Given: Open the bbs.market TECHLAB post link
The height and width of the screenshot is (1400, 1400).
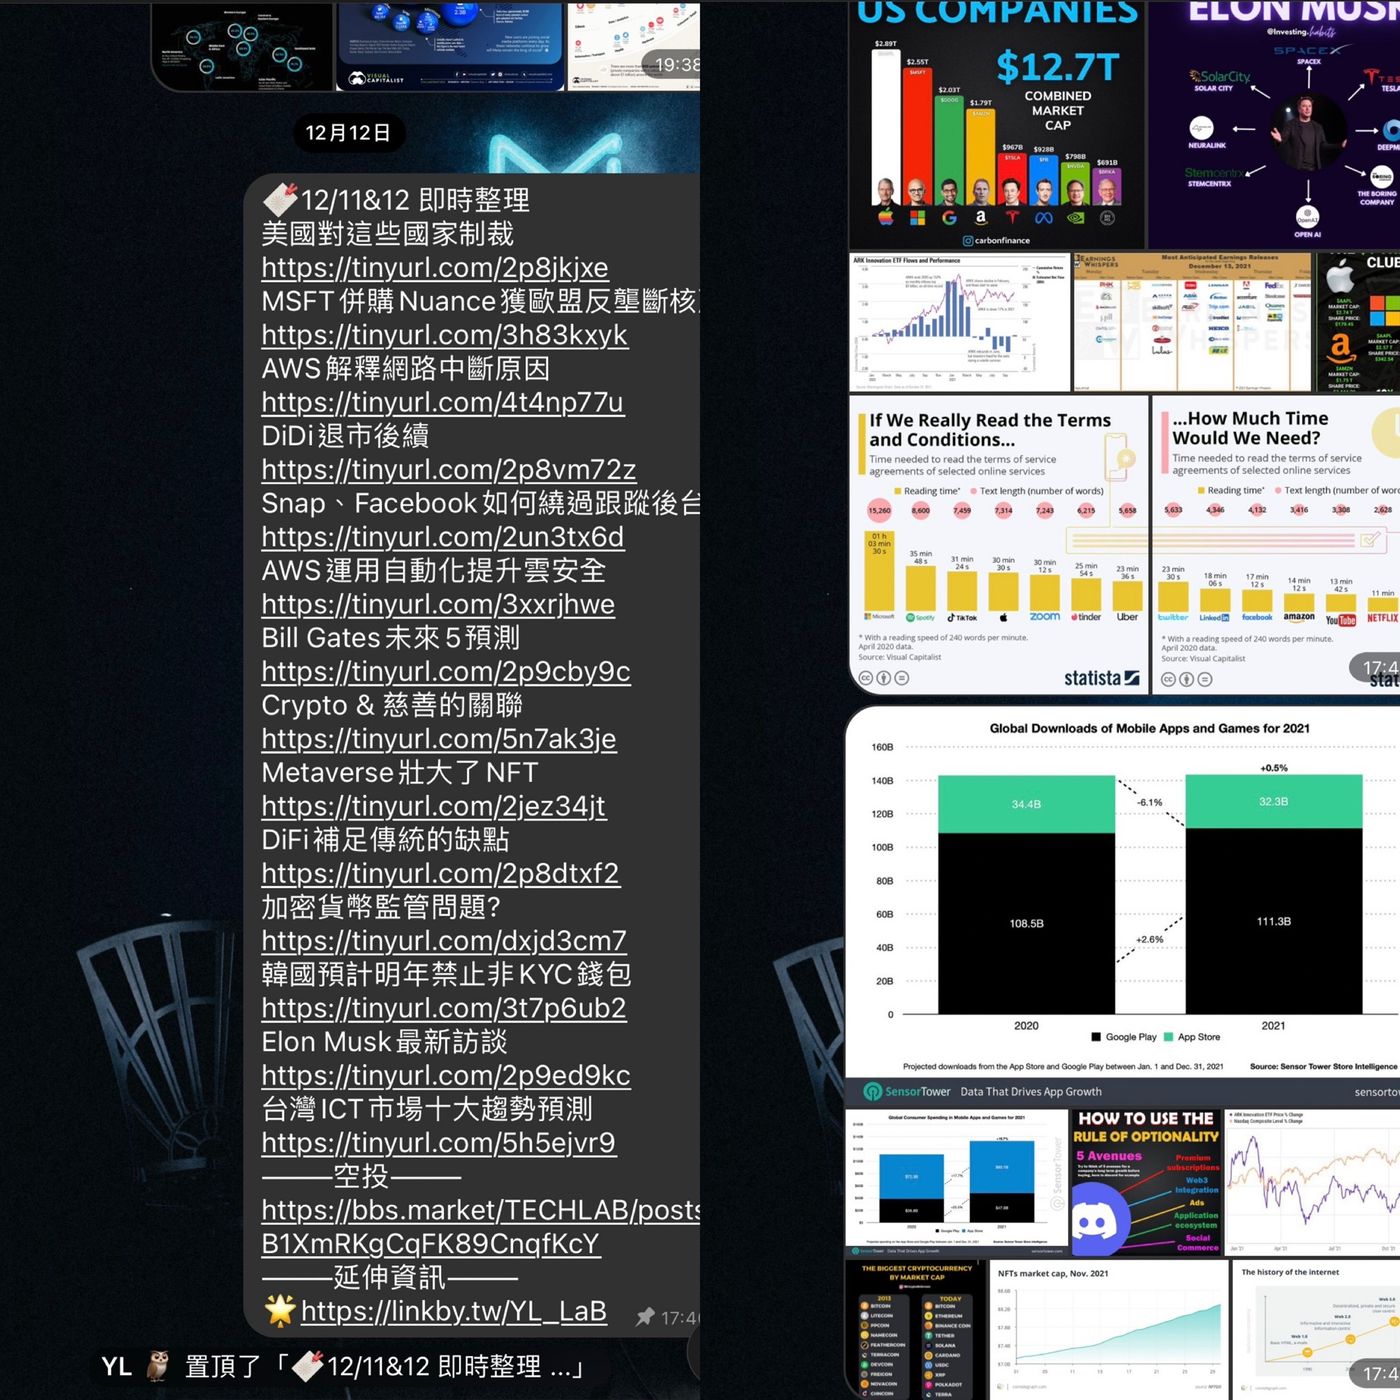Looking at the screenshot, I should click(x=480, y=1226).
